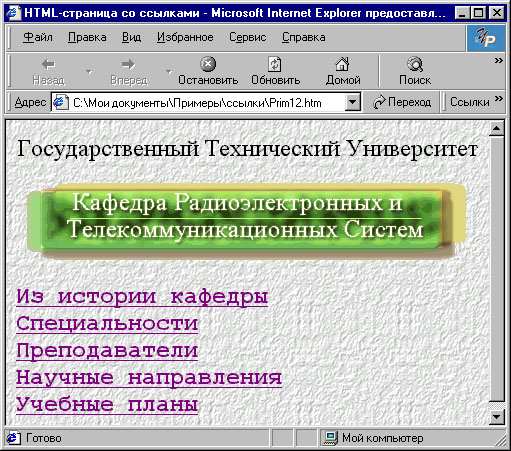Click the green Кафедра Радиоэлектронных banner image
The width and height of the screenshot is (511, 451).
(x=246, y=221)
